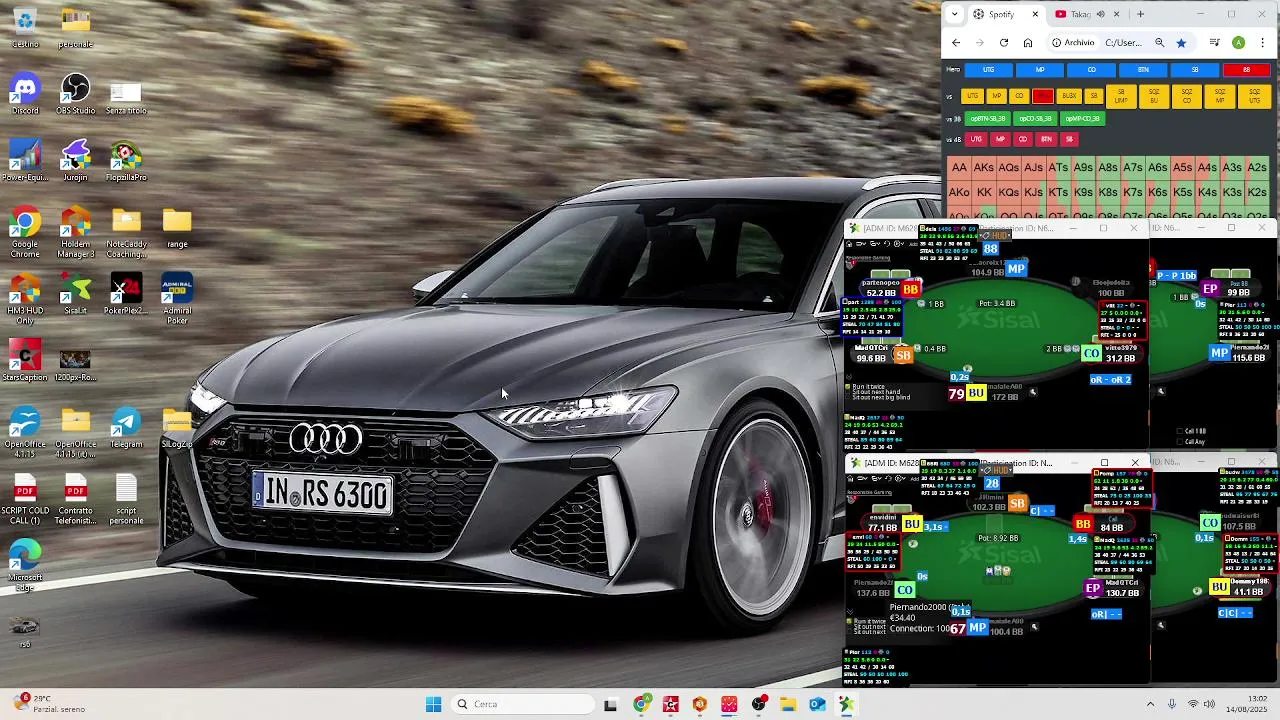The height and width of the screenshot is (720, 1280).
Task: Select the Telegram desktop shortcut
Action: tap(126, 428)
